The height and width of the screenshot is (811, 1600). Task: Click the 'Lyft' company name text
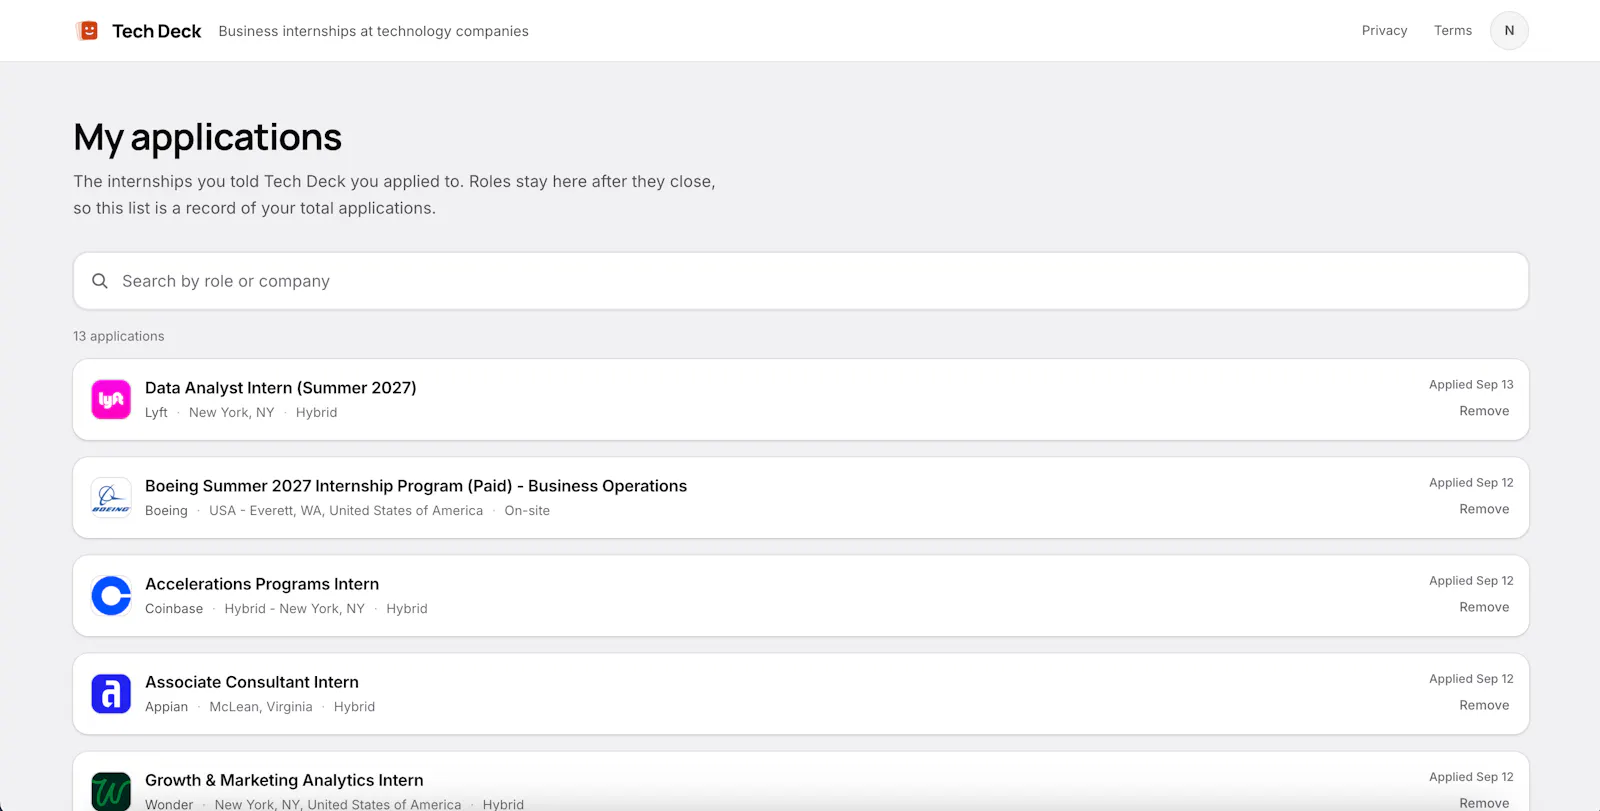(156, 413)
